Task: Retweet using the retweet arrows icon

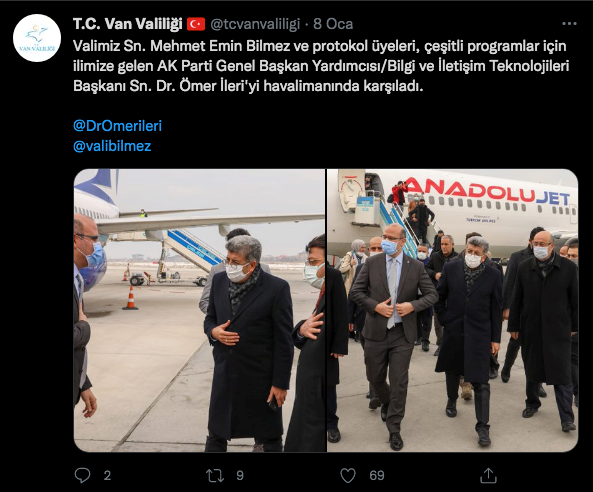Action: (x=215, y=475)
